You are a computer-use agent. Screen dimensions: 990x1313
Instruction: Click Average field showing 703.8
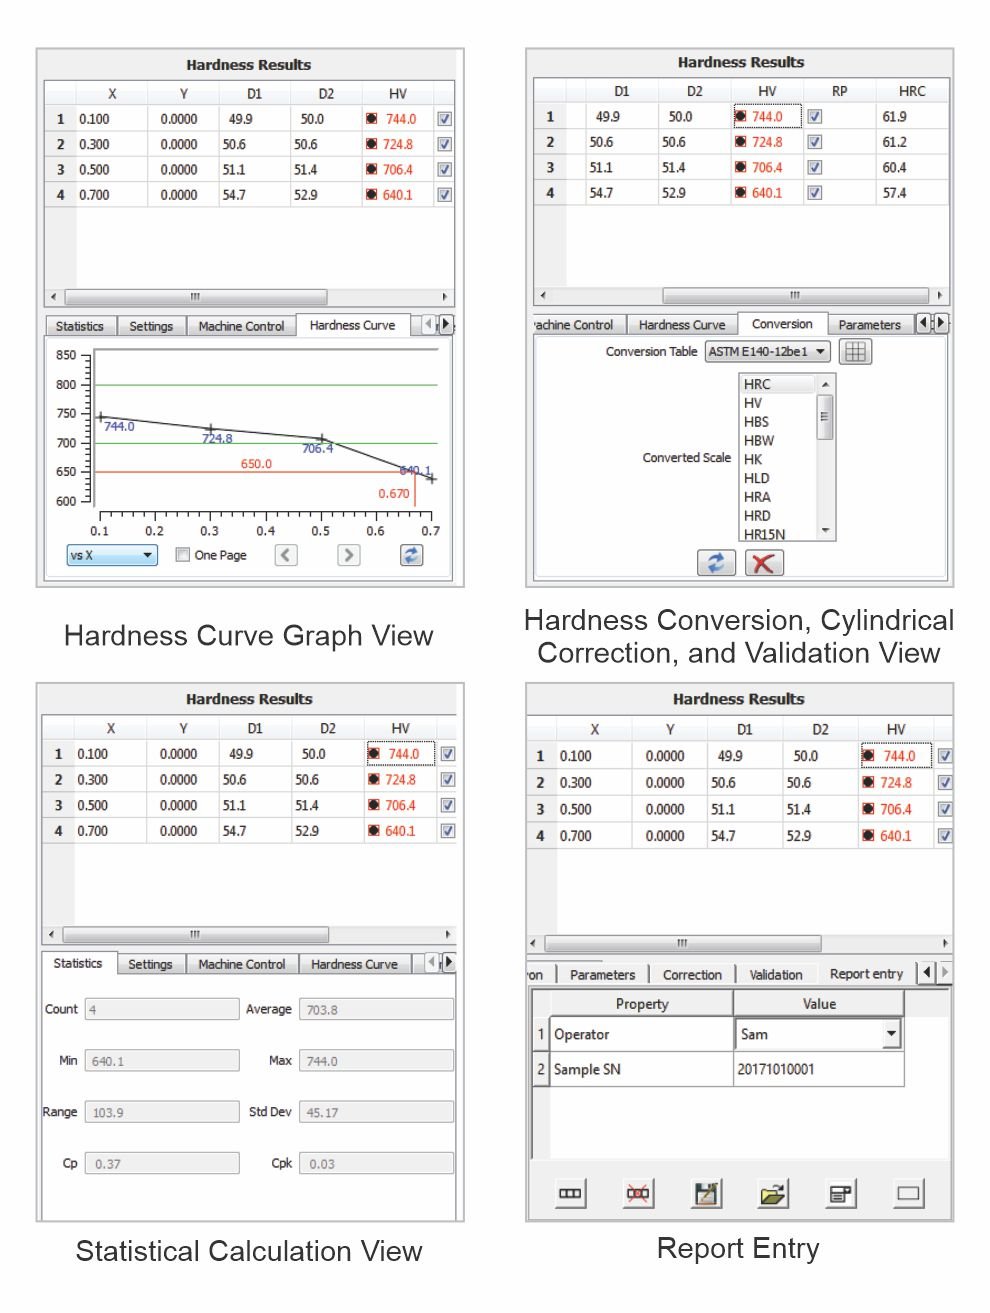[x=376, y=1010]
